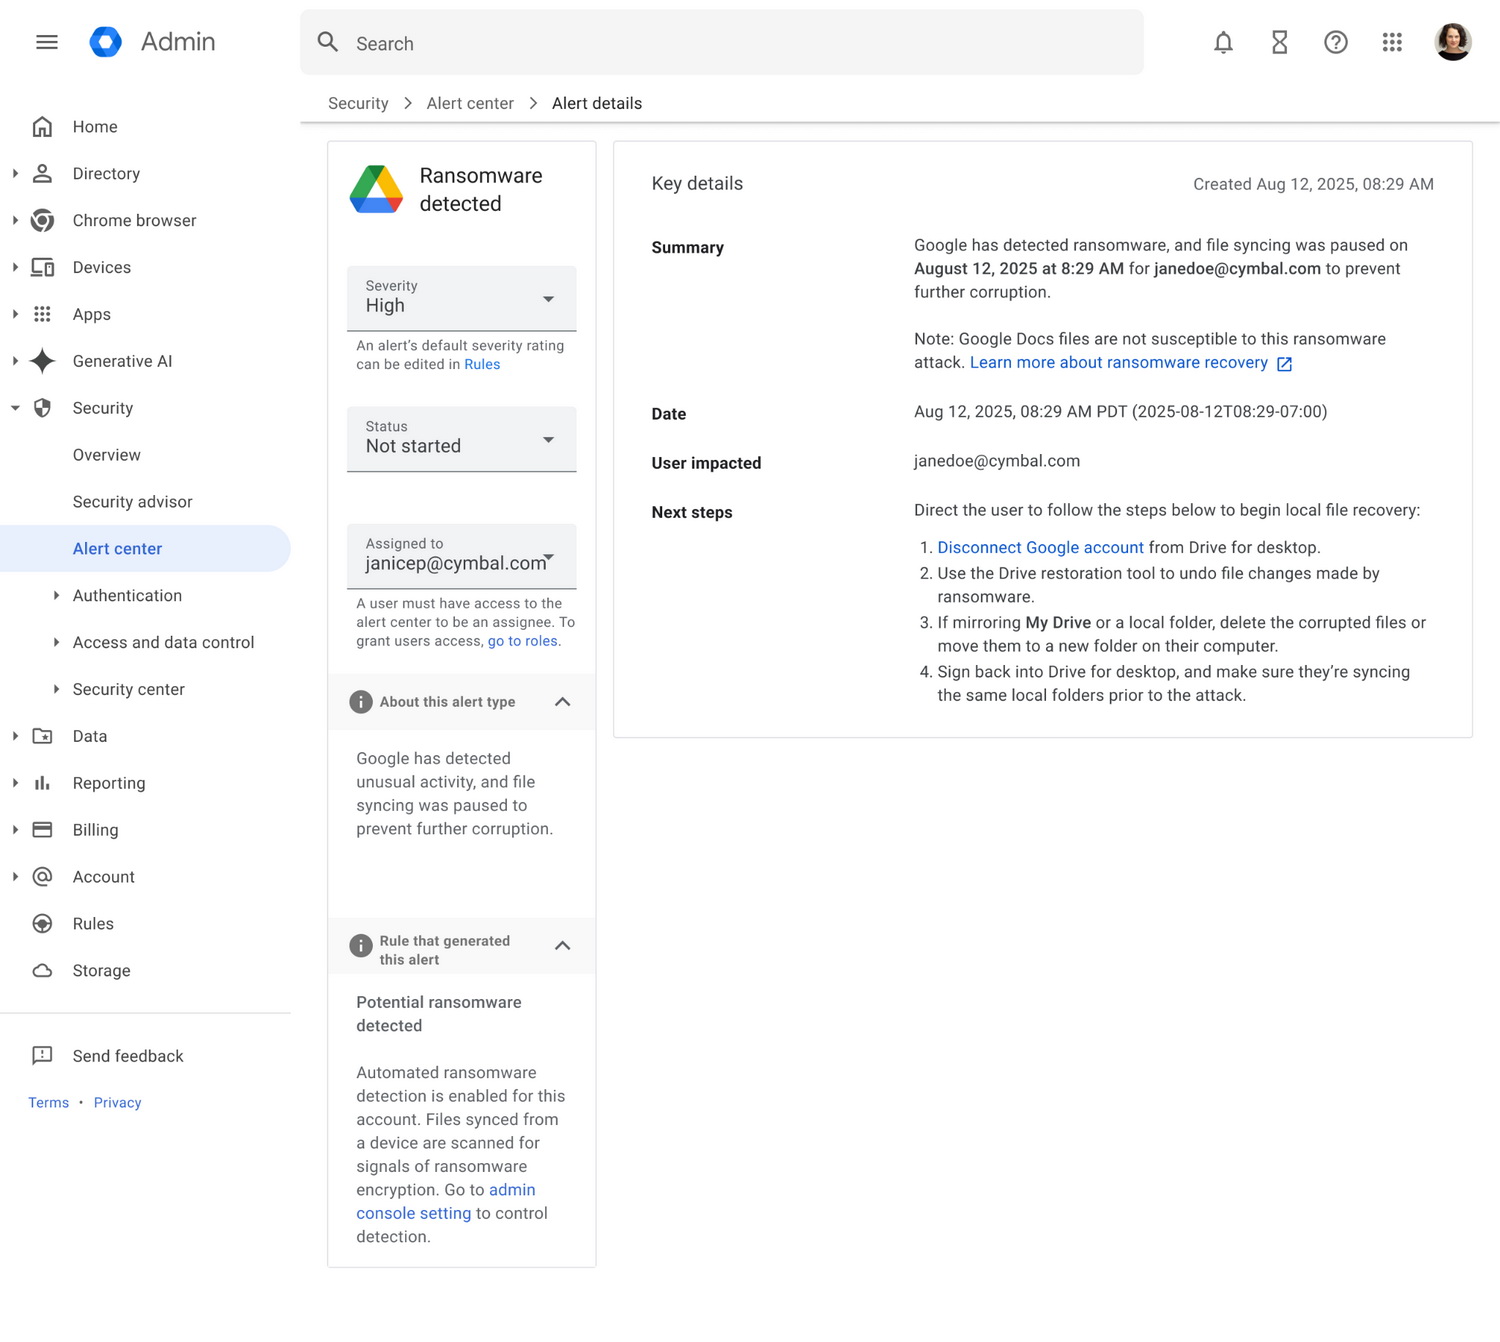
Task: Click the Google Drive ransomware alert icon
Action: pos(375,189)
